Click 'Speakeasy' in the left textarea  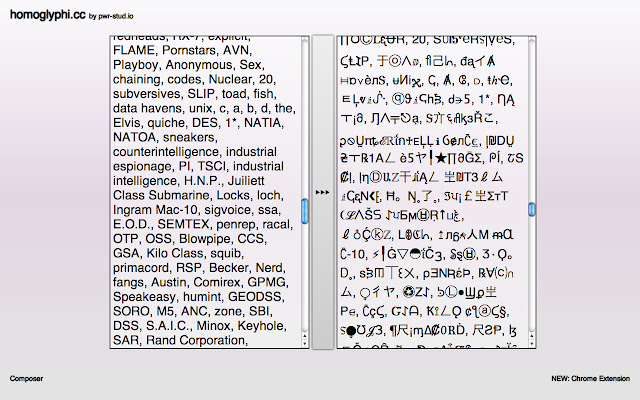pyautogui.click(x=144, y=297)
